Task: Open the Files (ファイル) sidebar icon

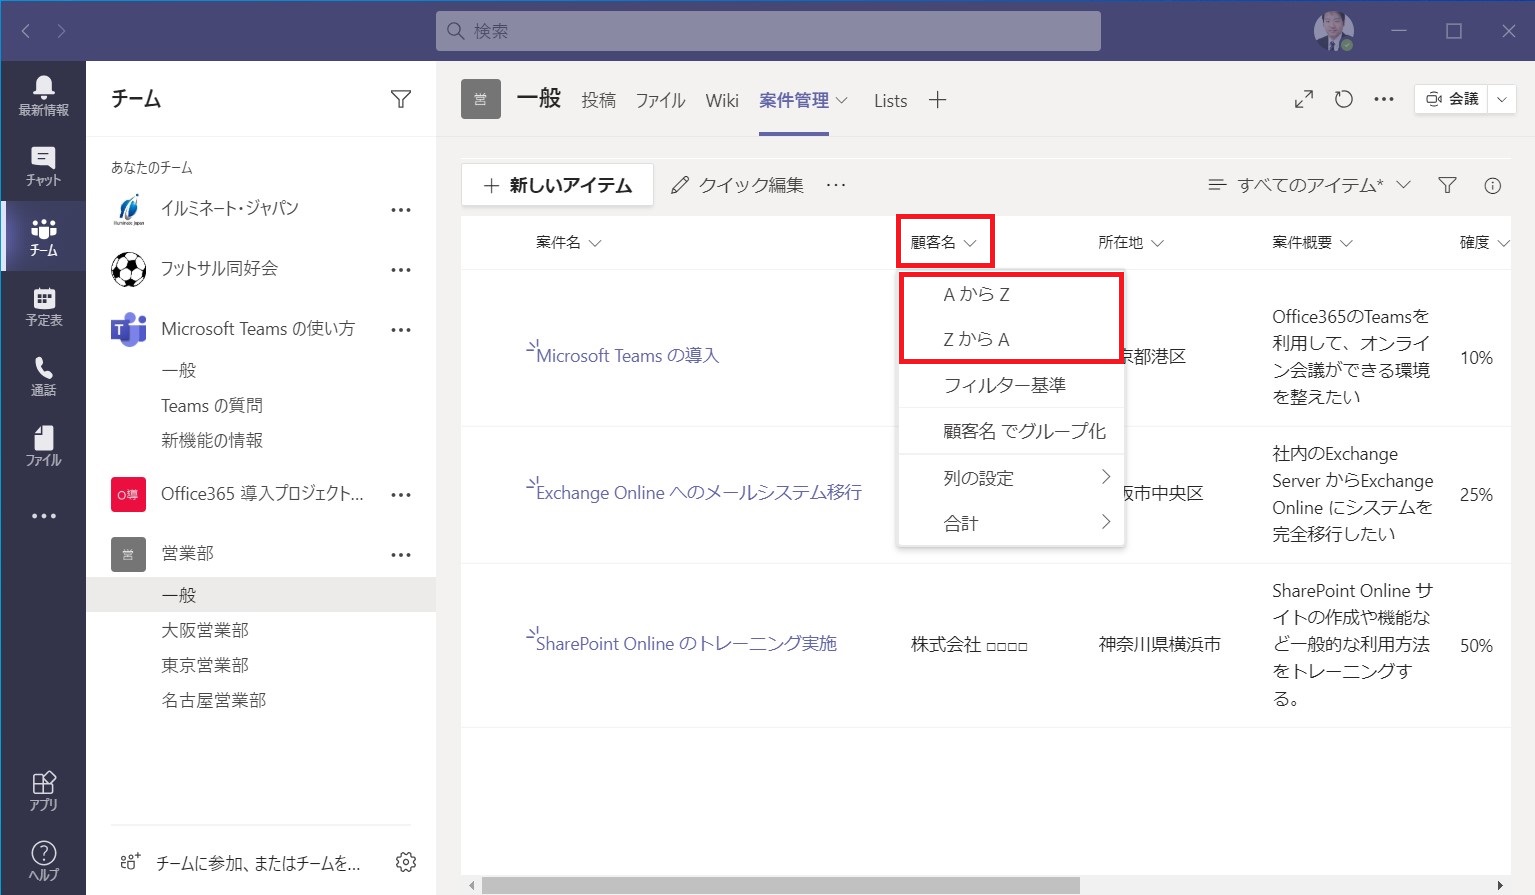Action: (43, 446)
